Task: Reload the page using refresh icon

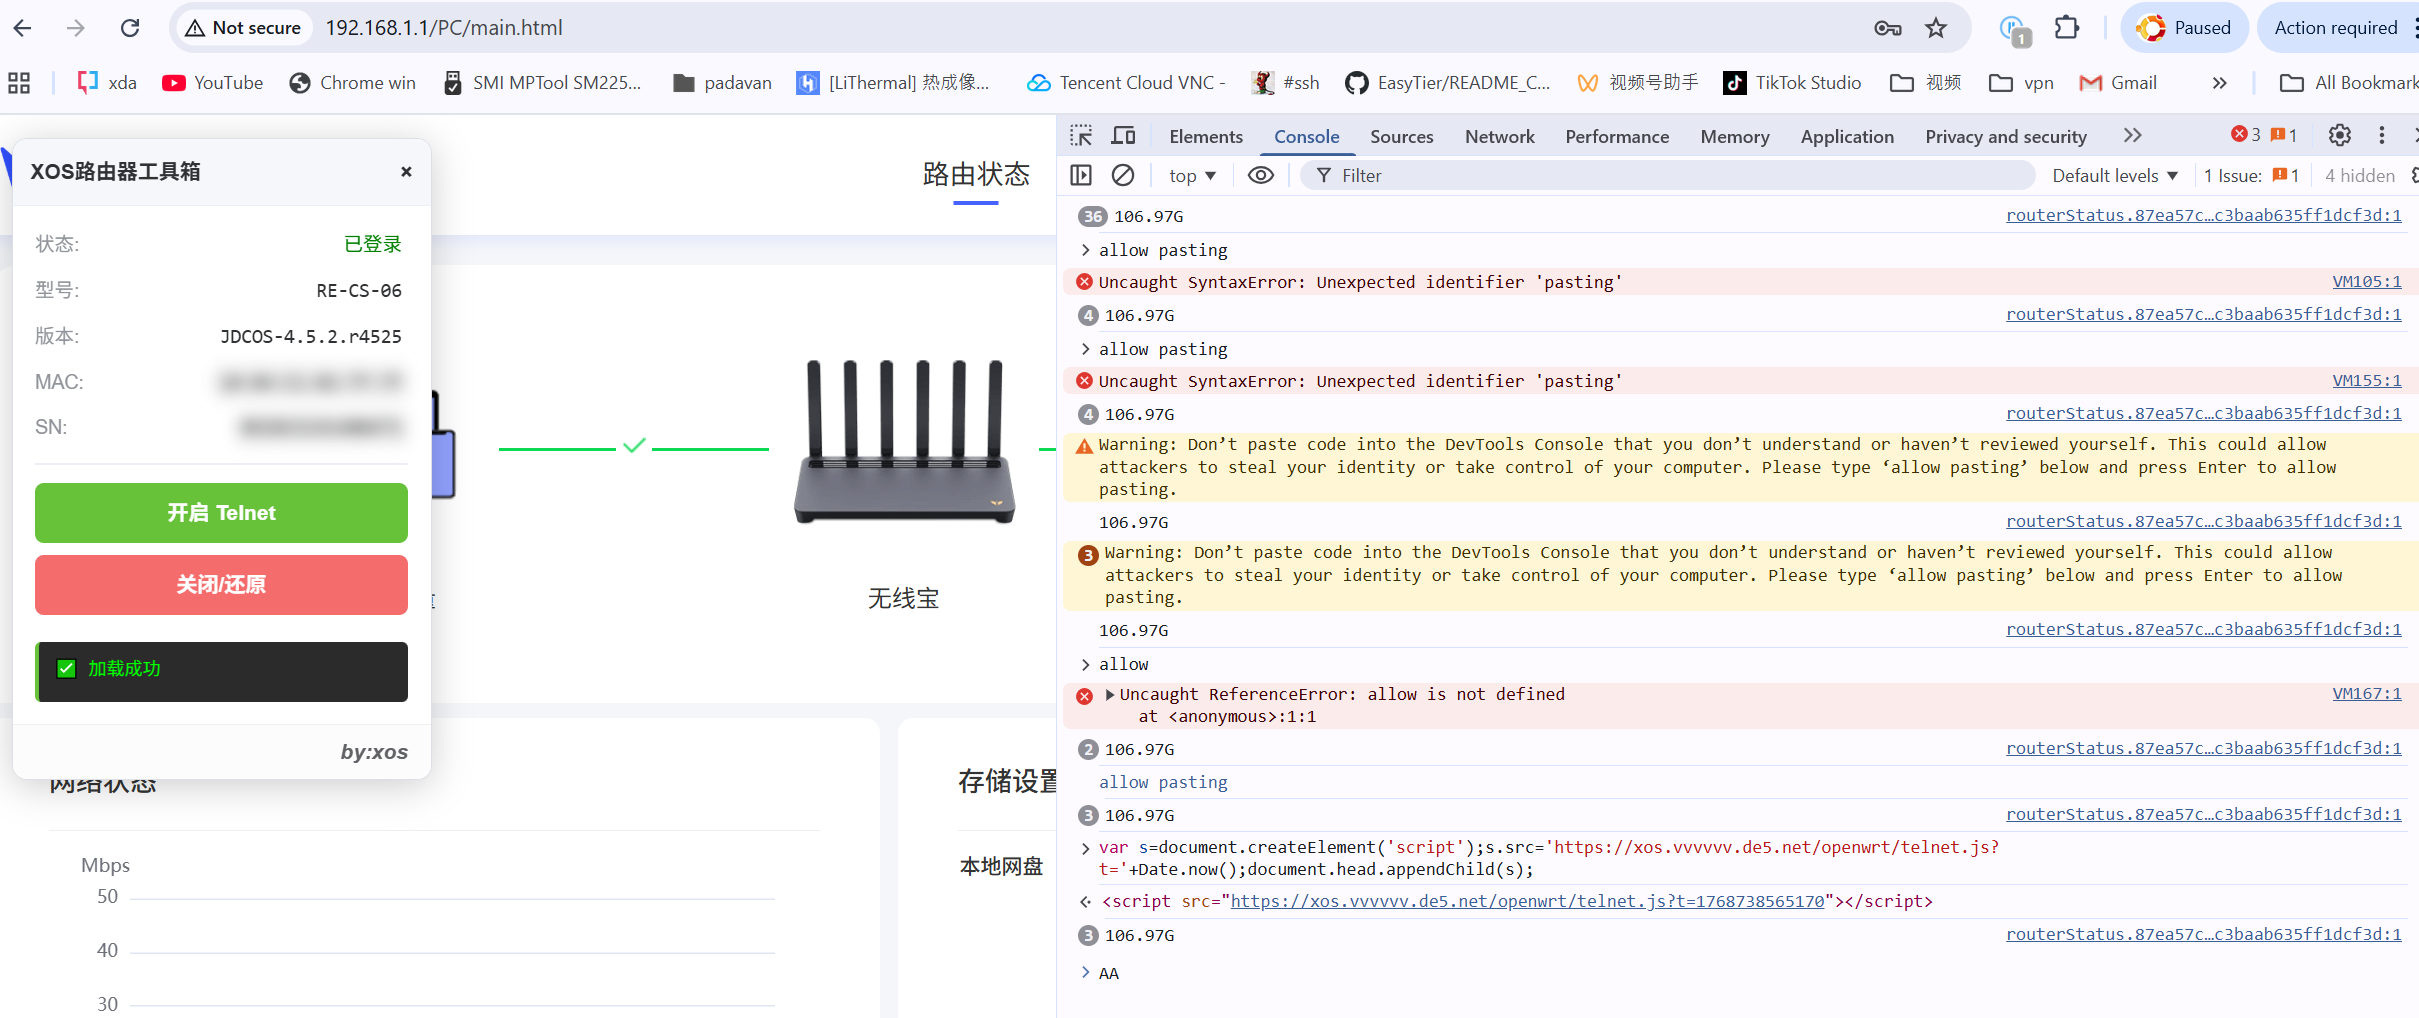Action: (130, 28)
